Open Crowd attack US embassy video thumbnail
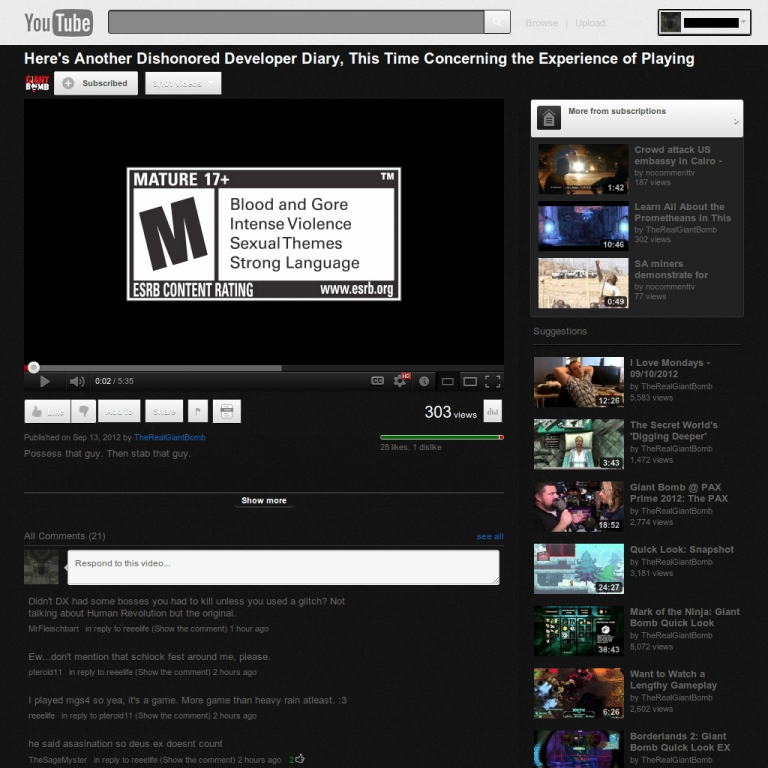Viewport: 768px width, 768px height. pyautogui.click(x=583, y=169)
